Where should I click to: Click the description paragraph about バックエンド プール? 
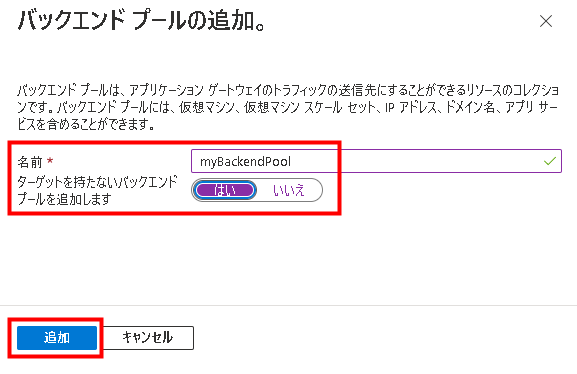288,107
